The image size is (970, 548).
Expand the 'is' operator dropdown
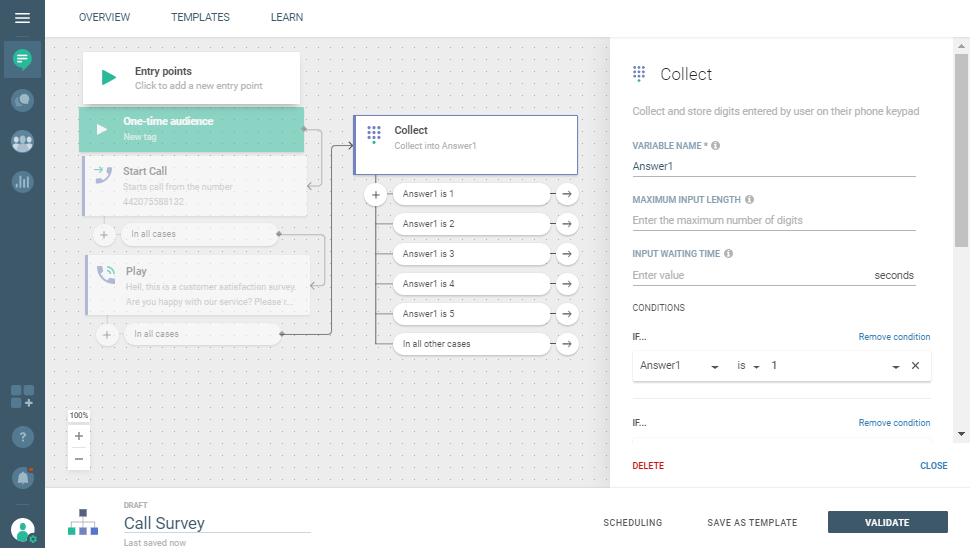click(x=757, y=367)
